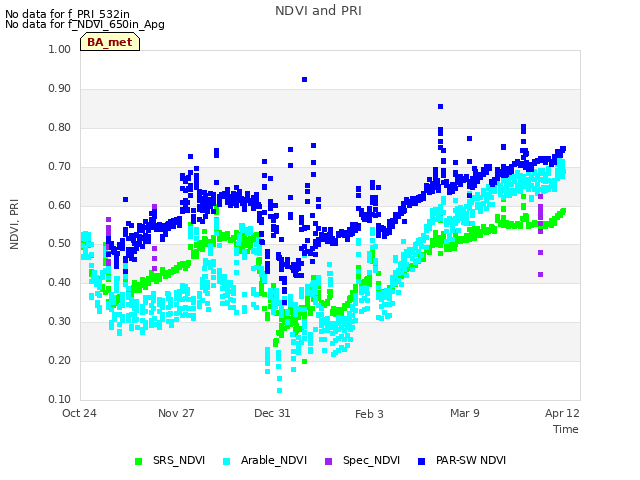This screenshot has height=480, width=640.
Task: Click the Mar 9 axis tick label
Action: pos(465,413)
